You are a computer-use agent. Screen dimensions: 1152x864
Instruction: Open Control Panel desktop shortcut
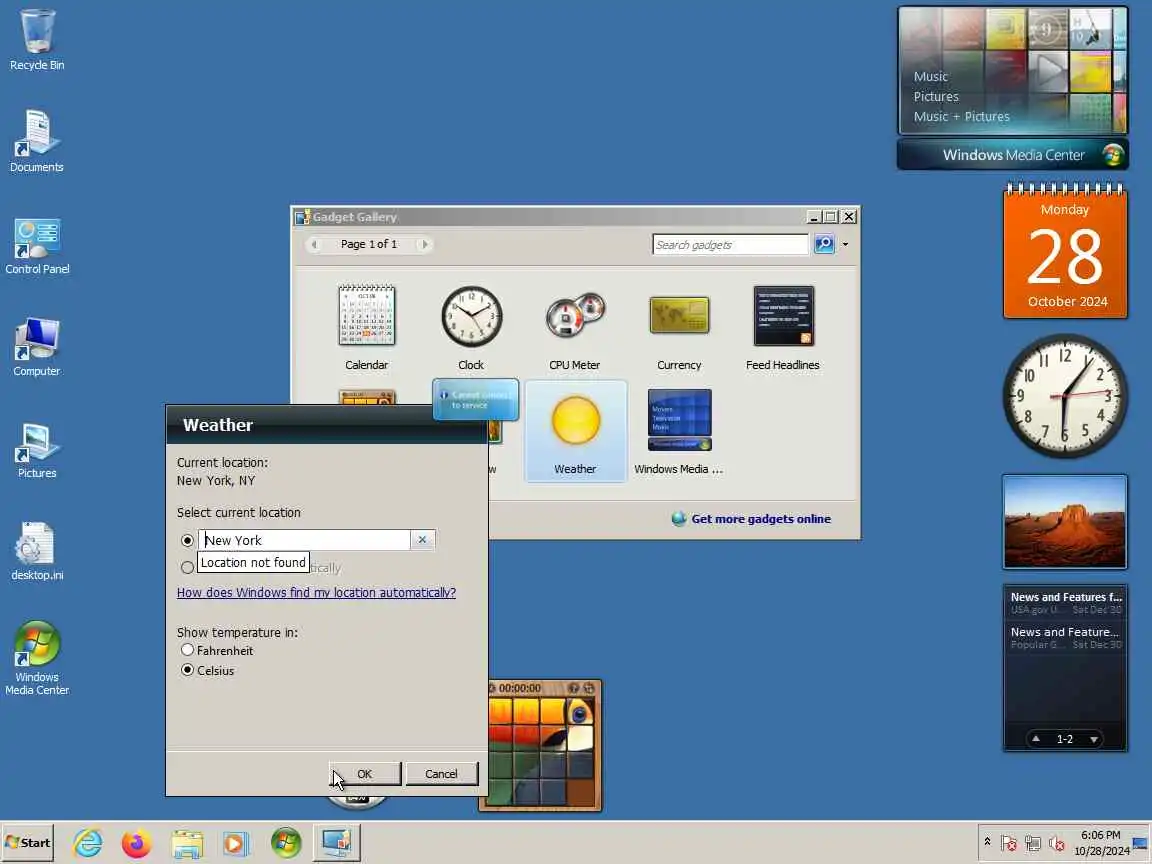point(37,246)
